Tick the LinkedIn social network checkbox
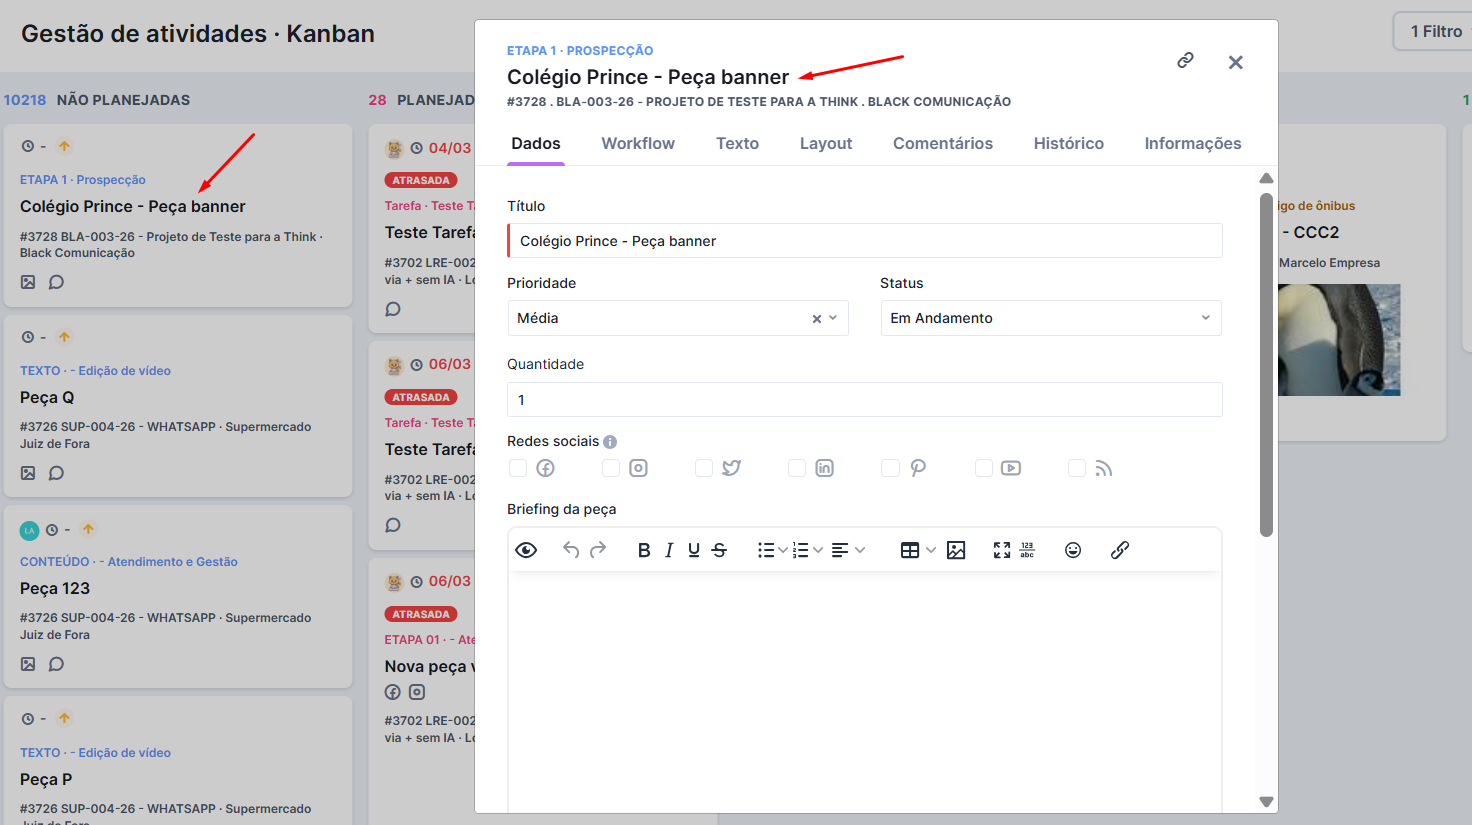The height and width of the screenshot is (825, 1472). (797, 468)
